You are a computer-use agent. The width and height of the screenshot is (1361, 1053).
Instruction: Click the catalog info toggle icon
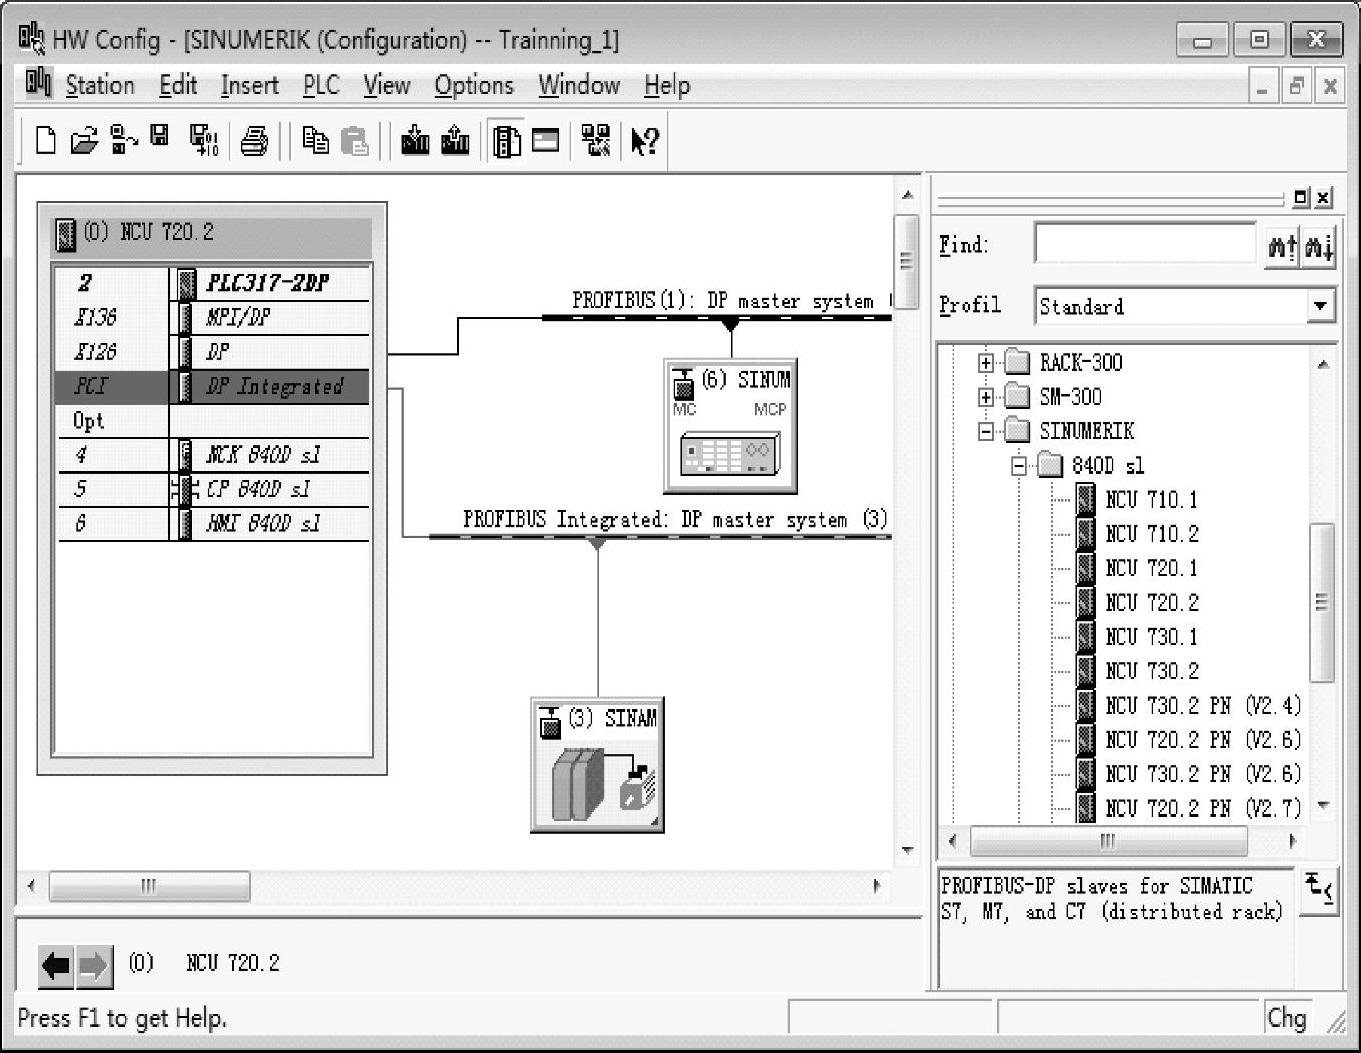tap(1319, 889)
